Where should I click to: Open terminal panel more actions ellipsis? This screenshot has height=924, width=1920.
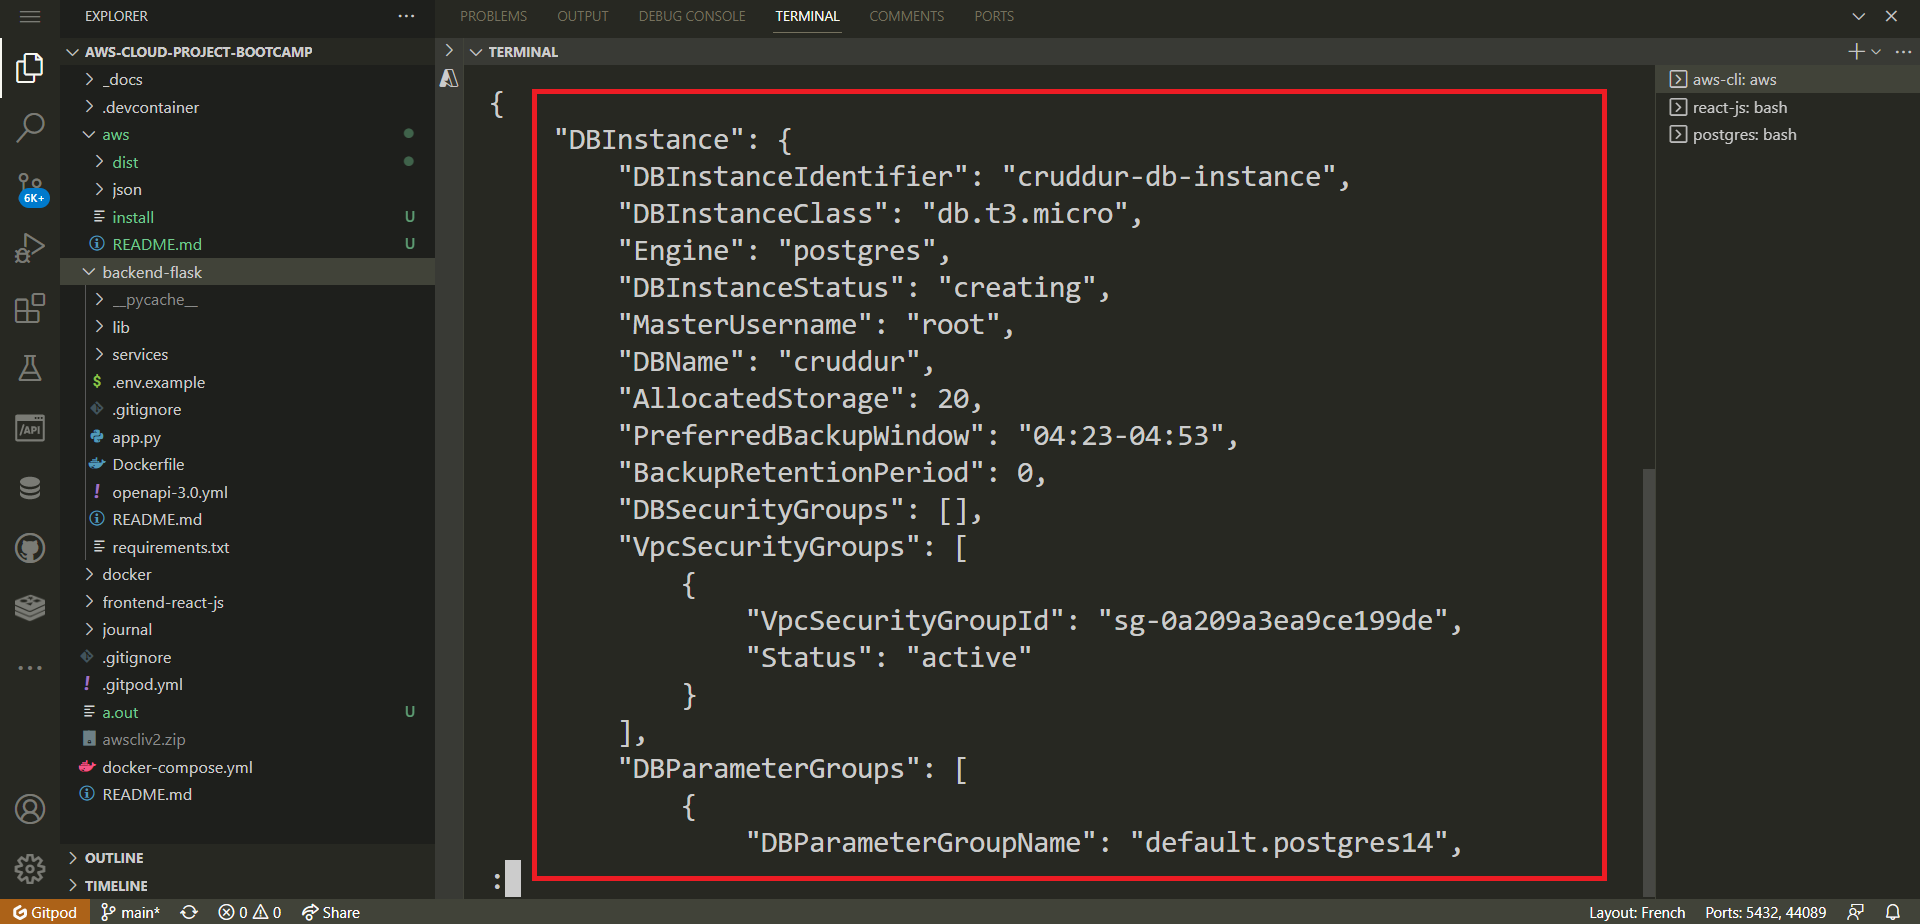(x=1903, y=51)
